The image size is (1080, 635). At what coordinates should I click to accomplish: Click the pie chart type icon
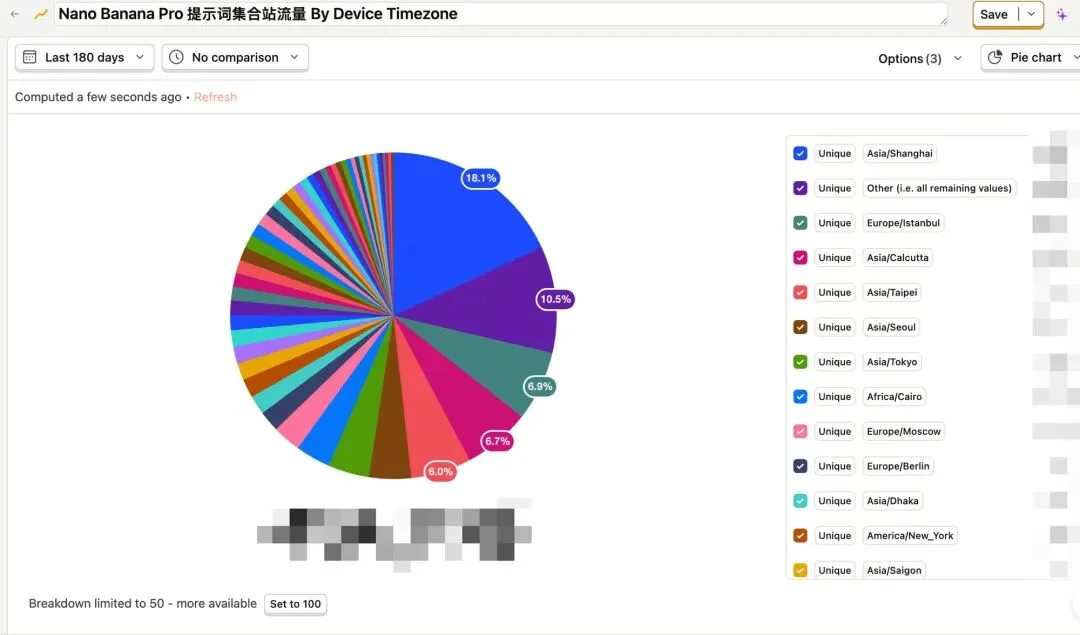[x=995, y=58]
